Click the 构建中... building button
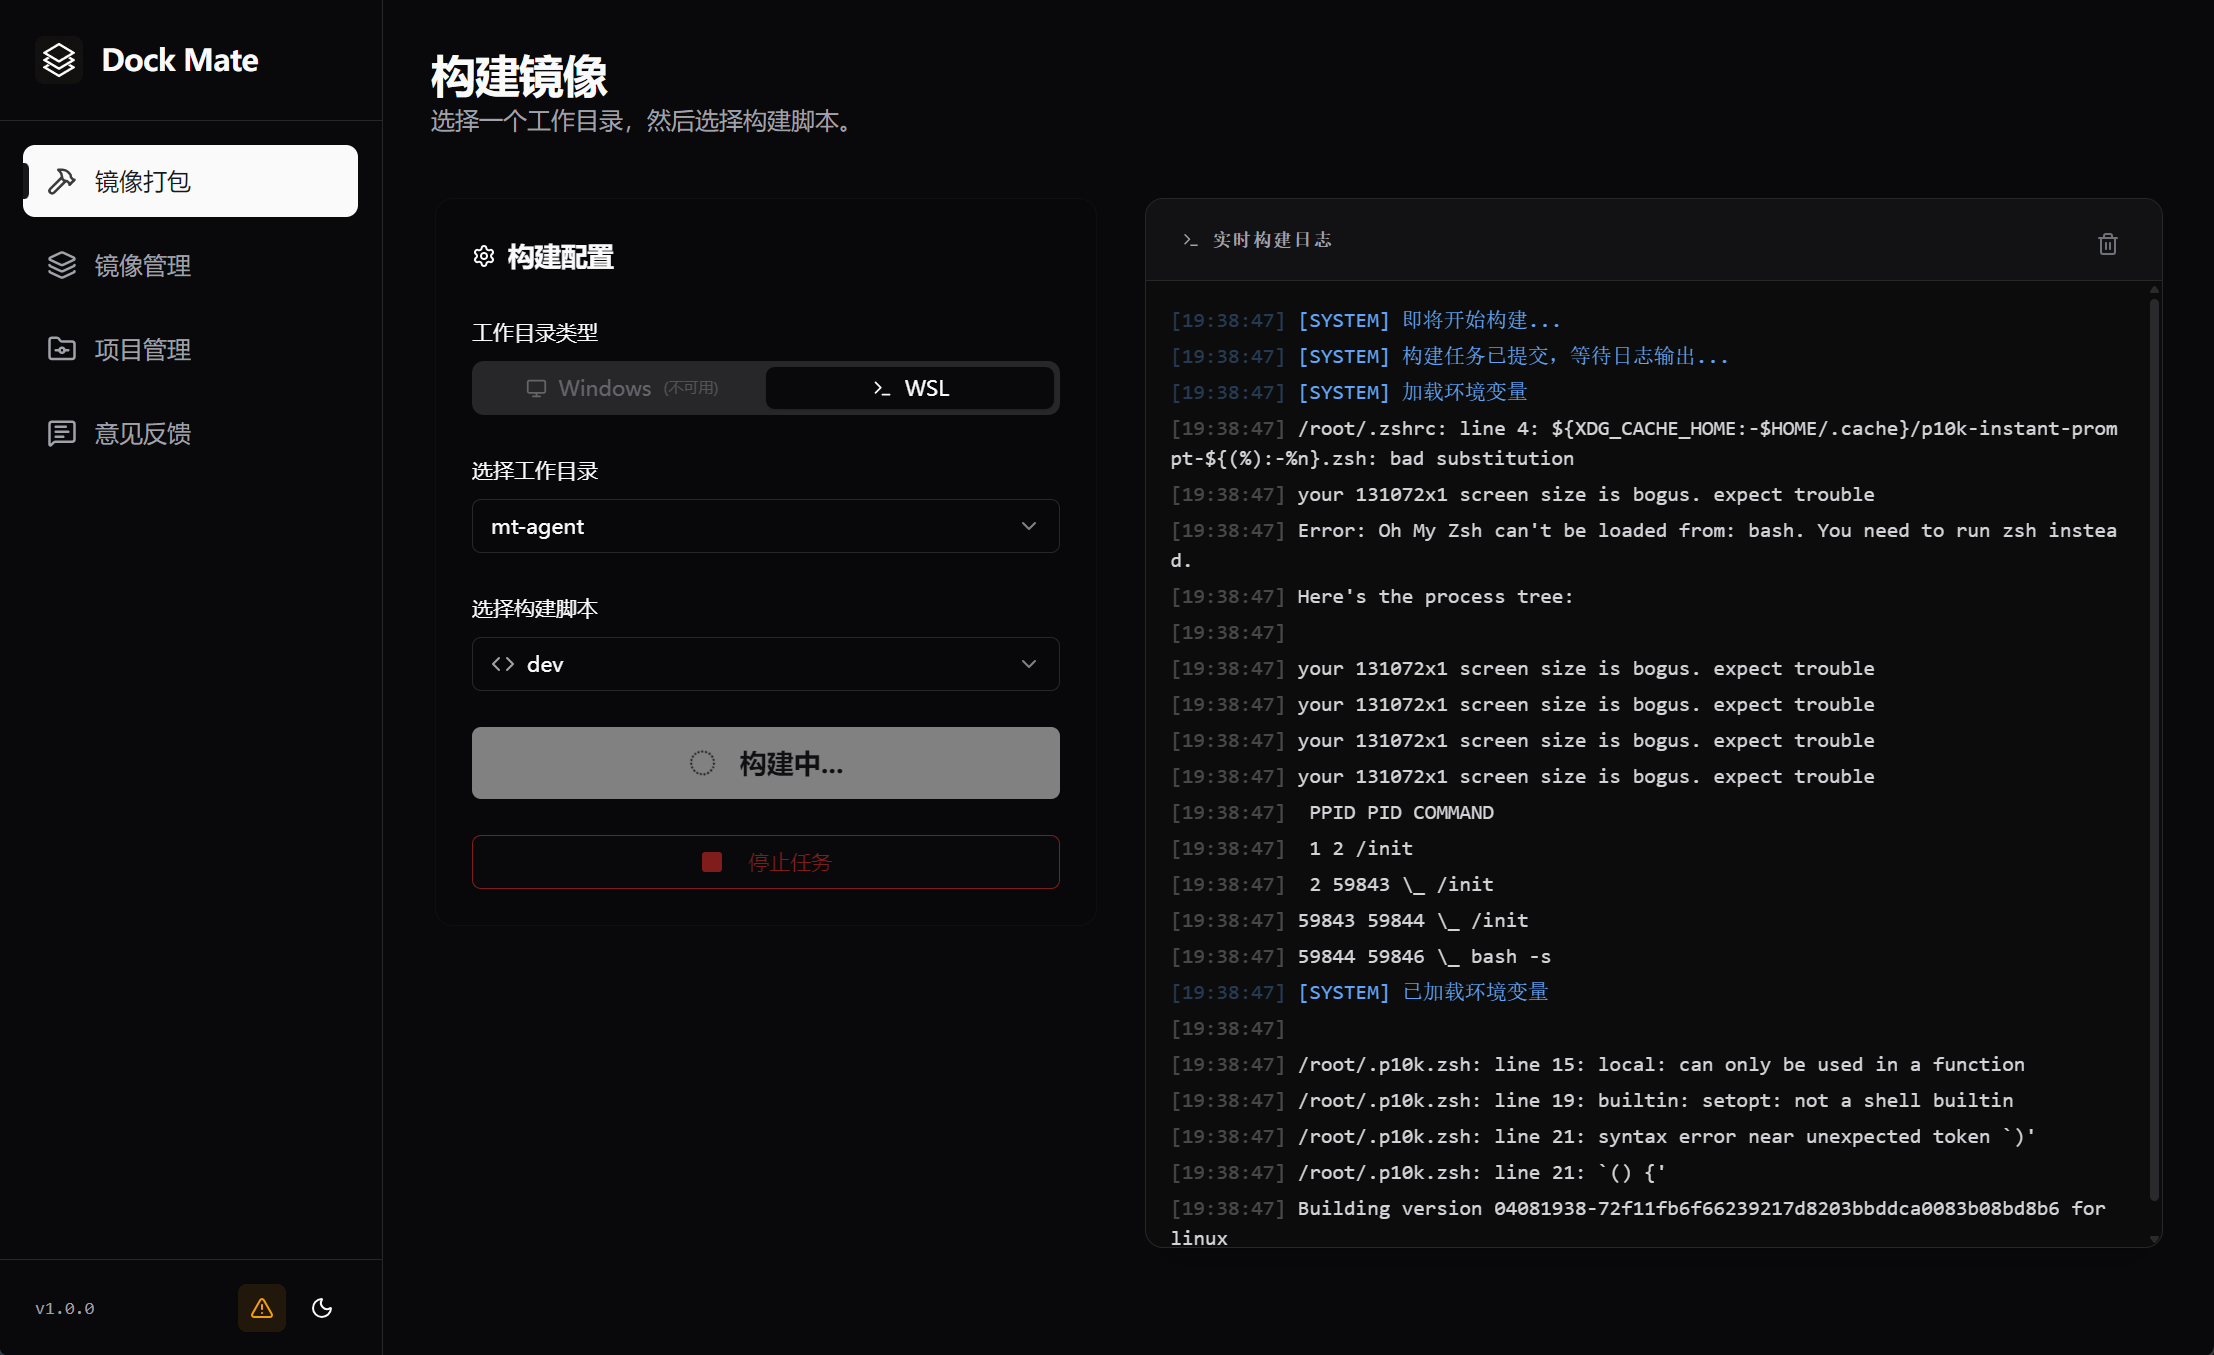This screenshot has width=2214, height=1355. 765,763
